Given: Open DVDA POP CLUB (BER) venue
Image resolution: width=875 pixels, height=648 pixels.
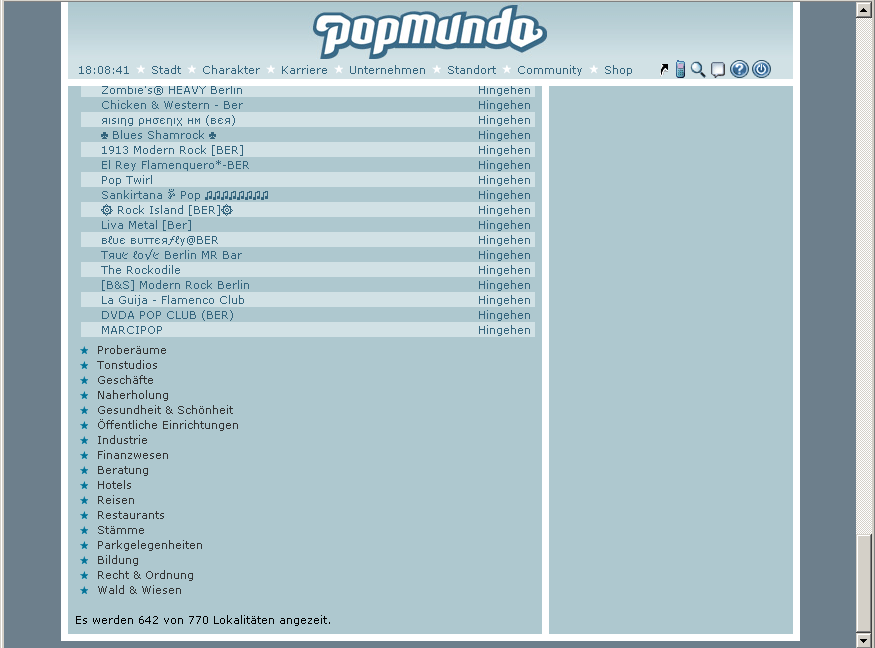Looking at the screenshot, I should (x=167, y=315).
